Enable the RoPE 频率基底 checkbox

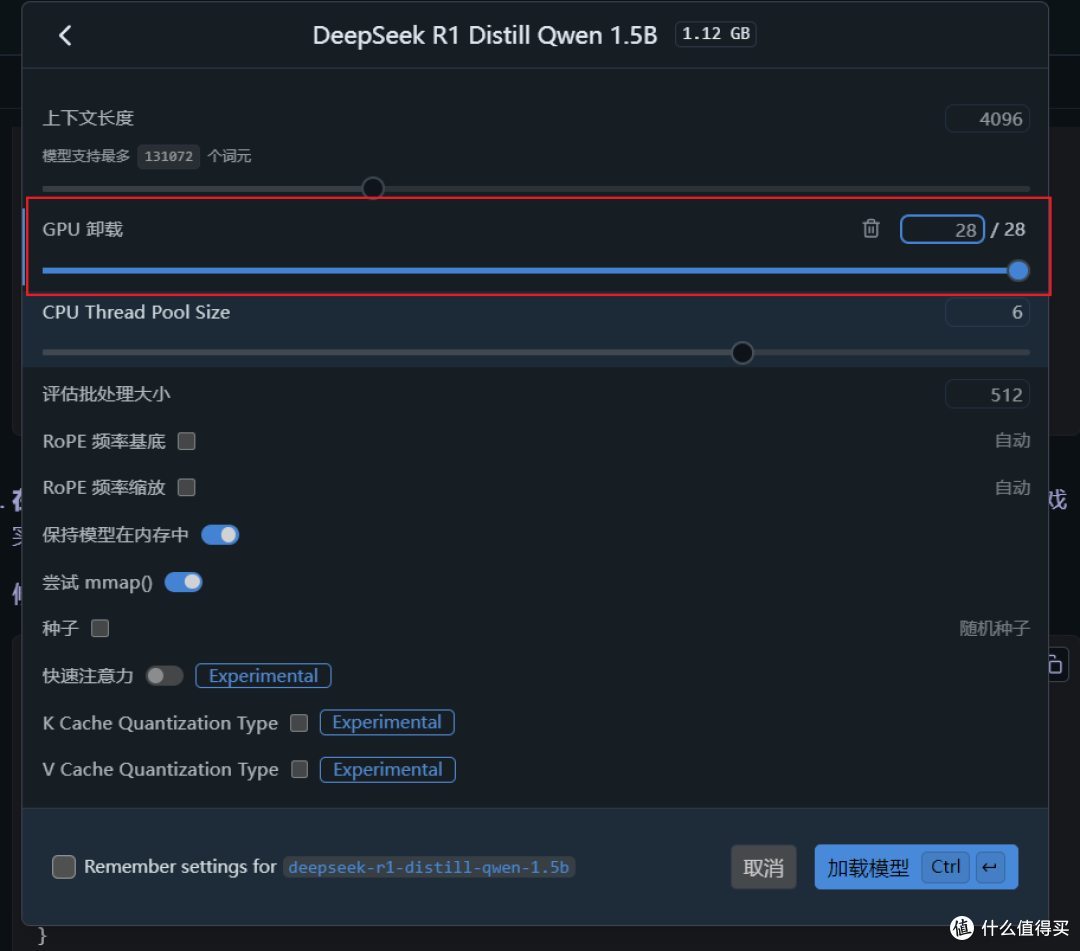point(186,441)
